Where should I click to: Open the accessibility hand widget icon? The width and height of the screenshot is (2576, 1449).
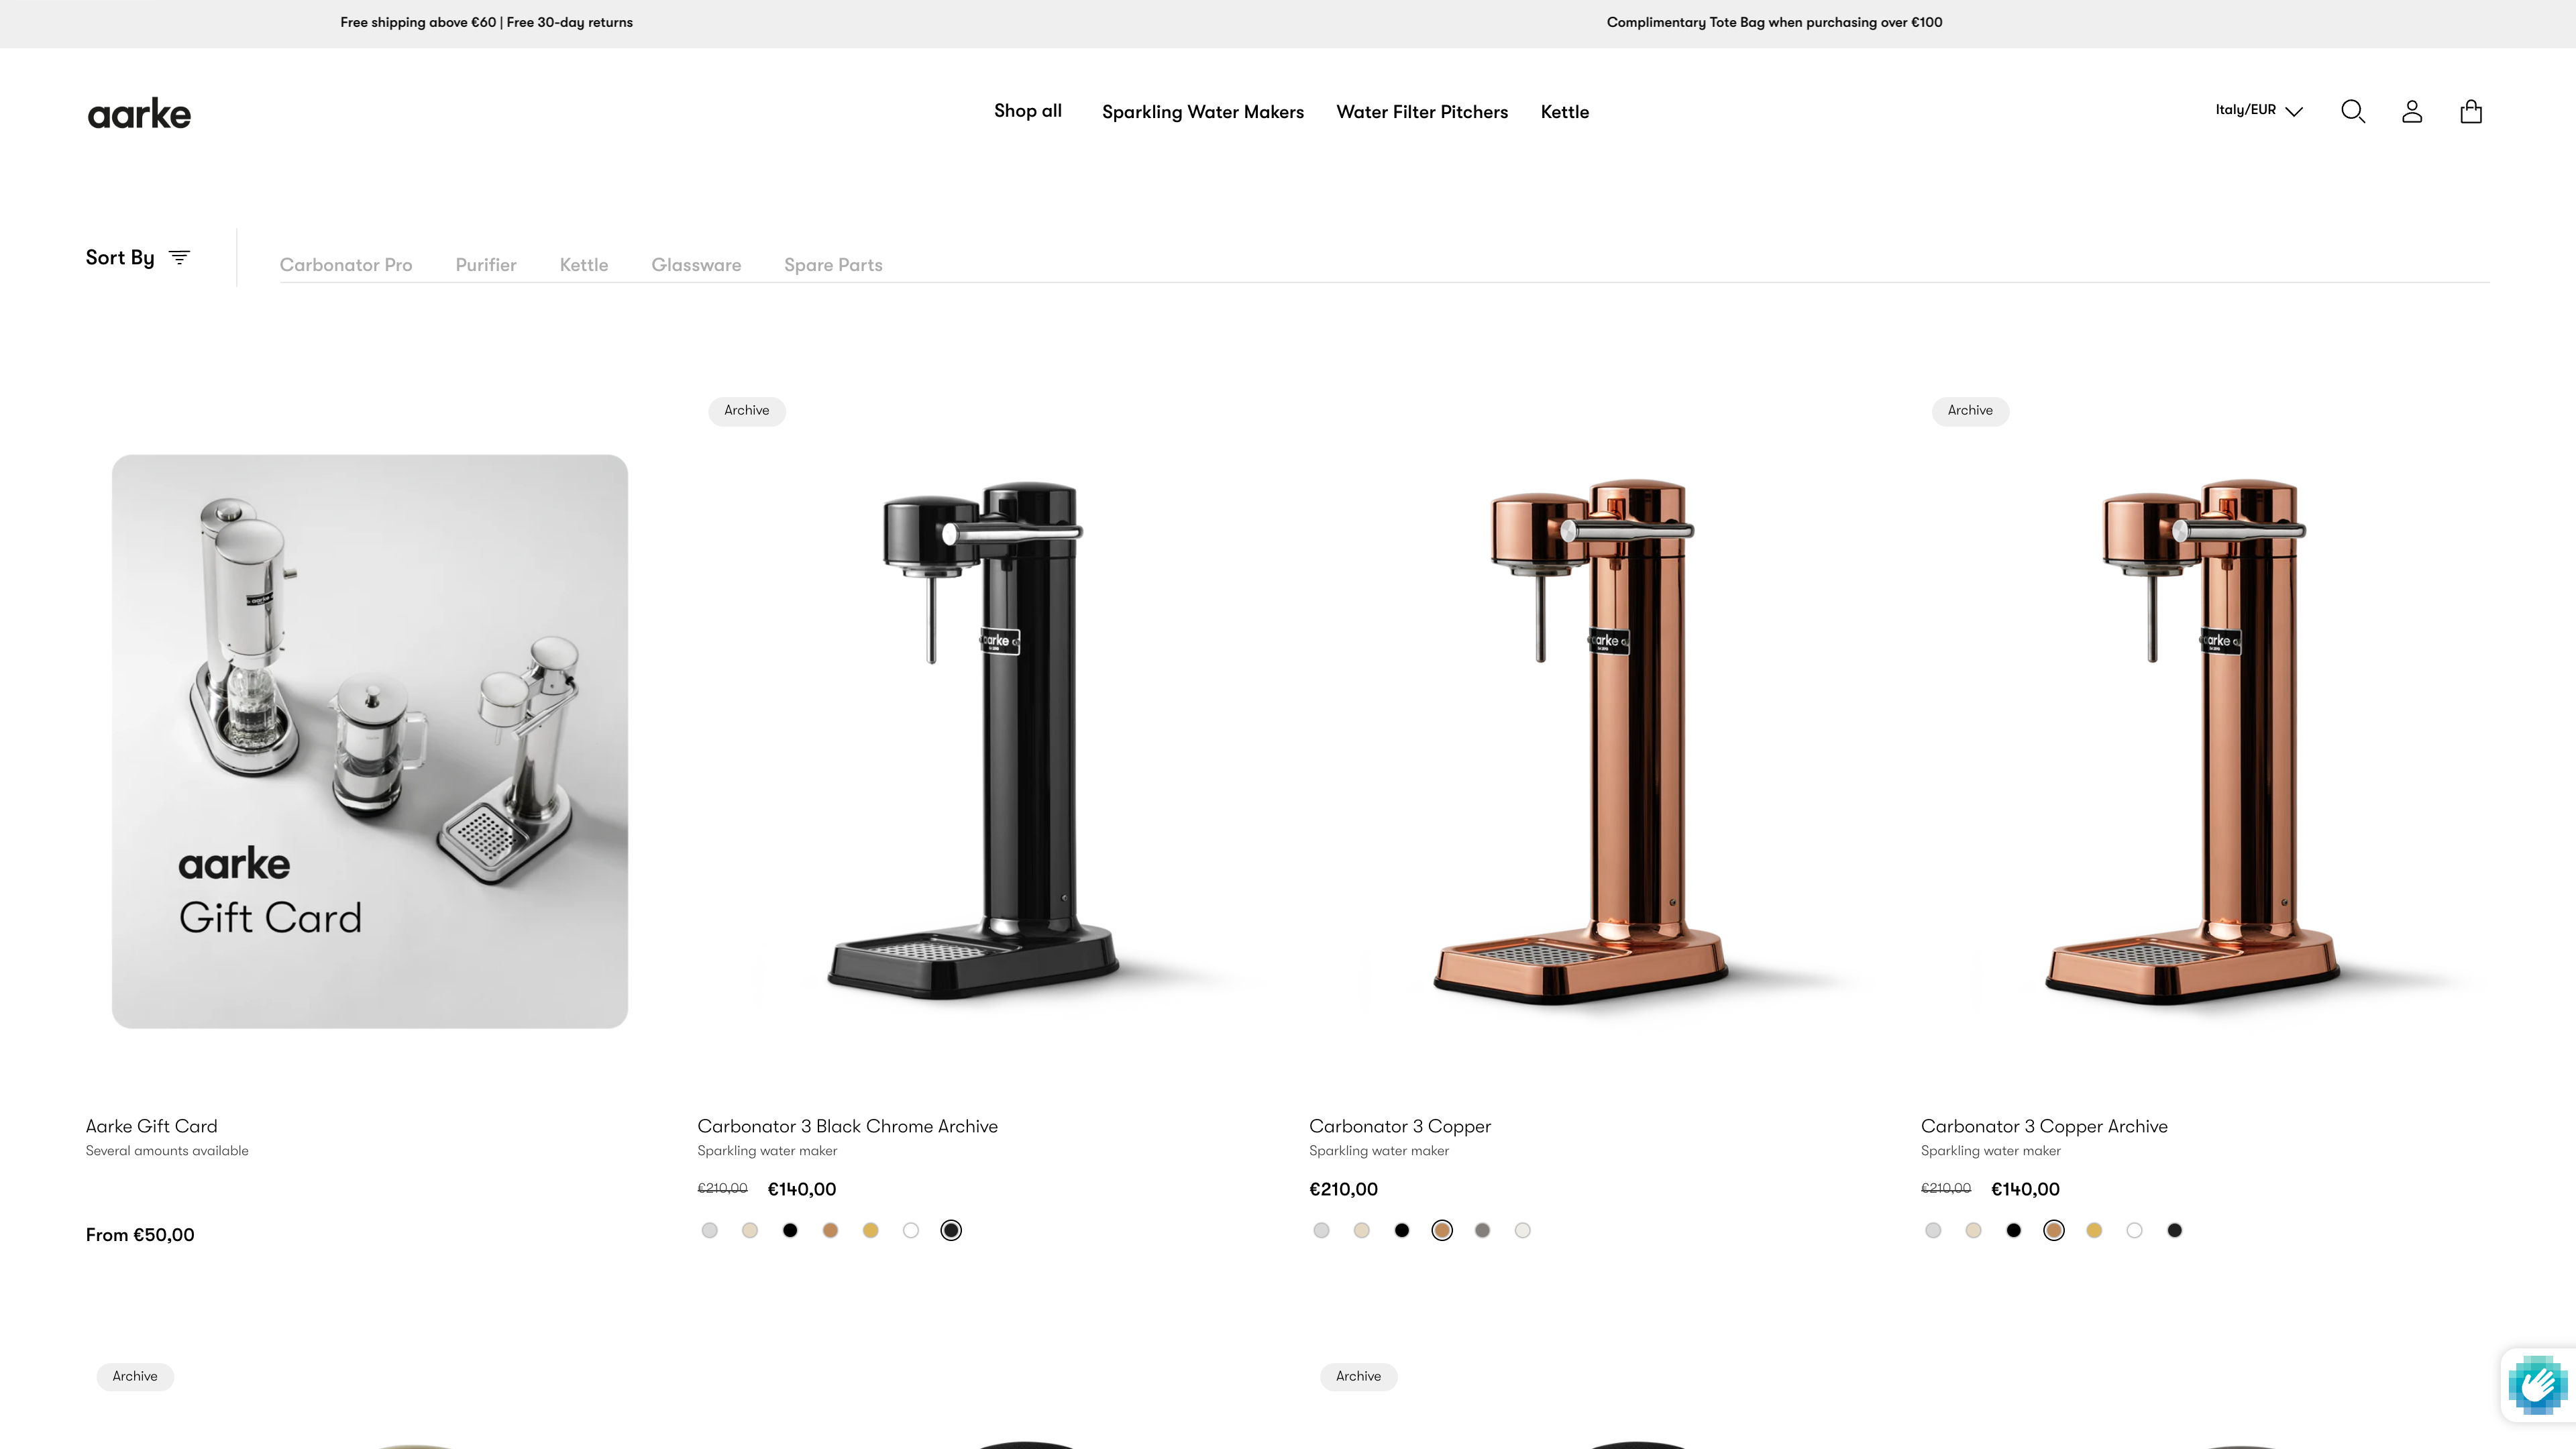2537,1385
